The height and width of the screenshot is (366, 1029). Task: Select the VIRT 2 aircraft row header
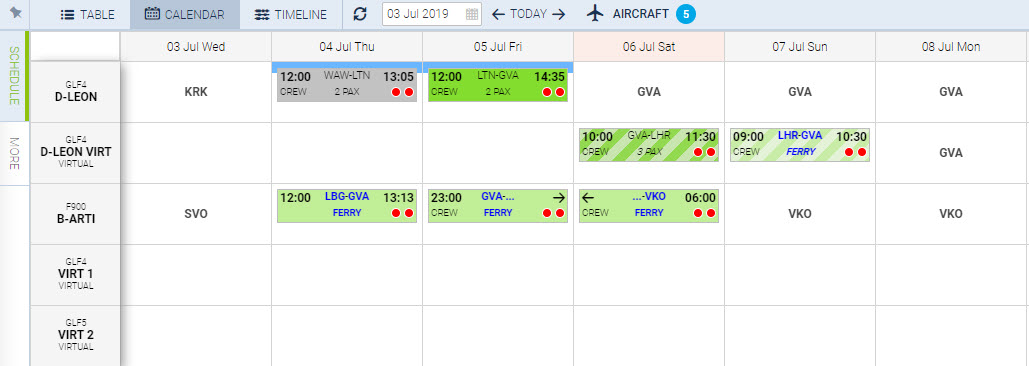pos(75,335)
